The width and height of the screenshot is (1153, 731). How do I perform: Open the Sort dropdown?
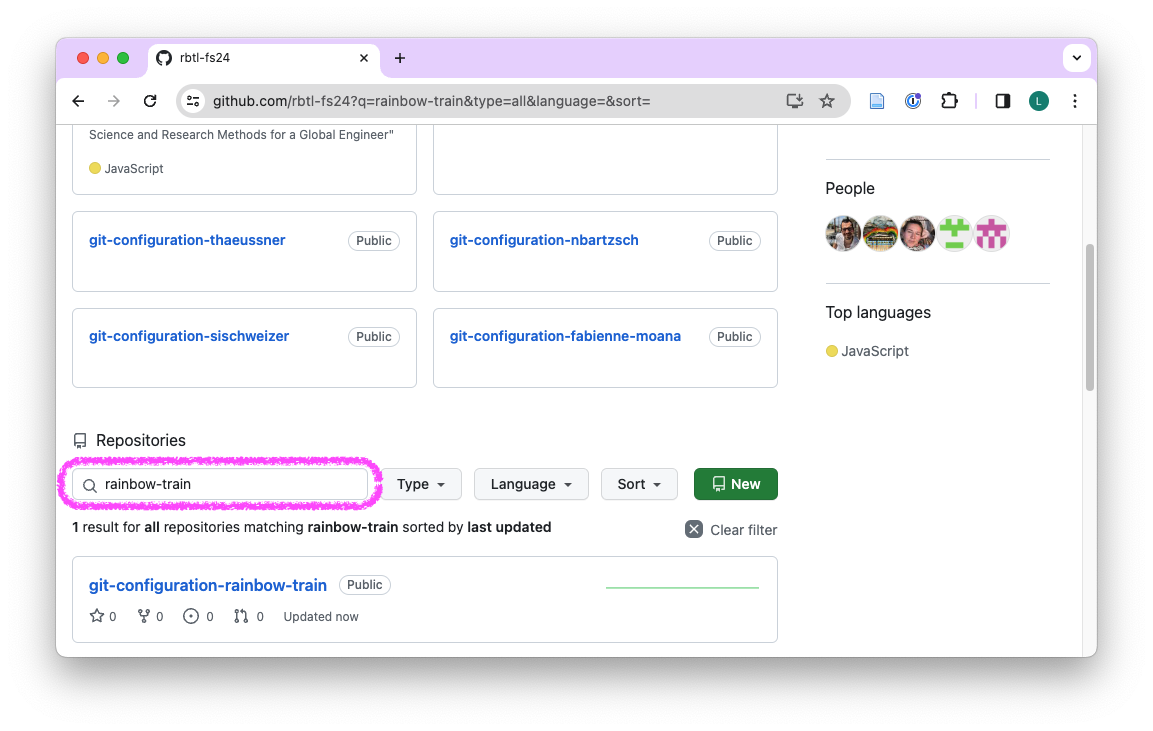coord(639,484)
